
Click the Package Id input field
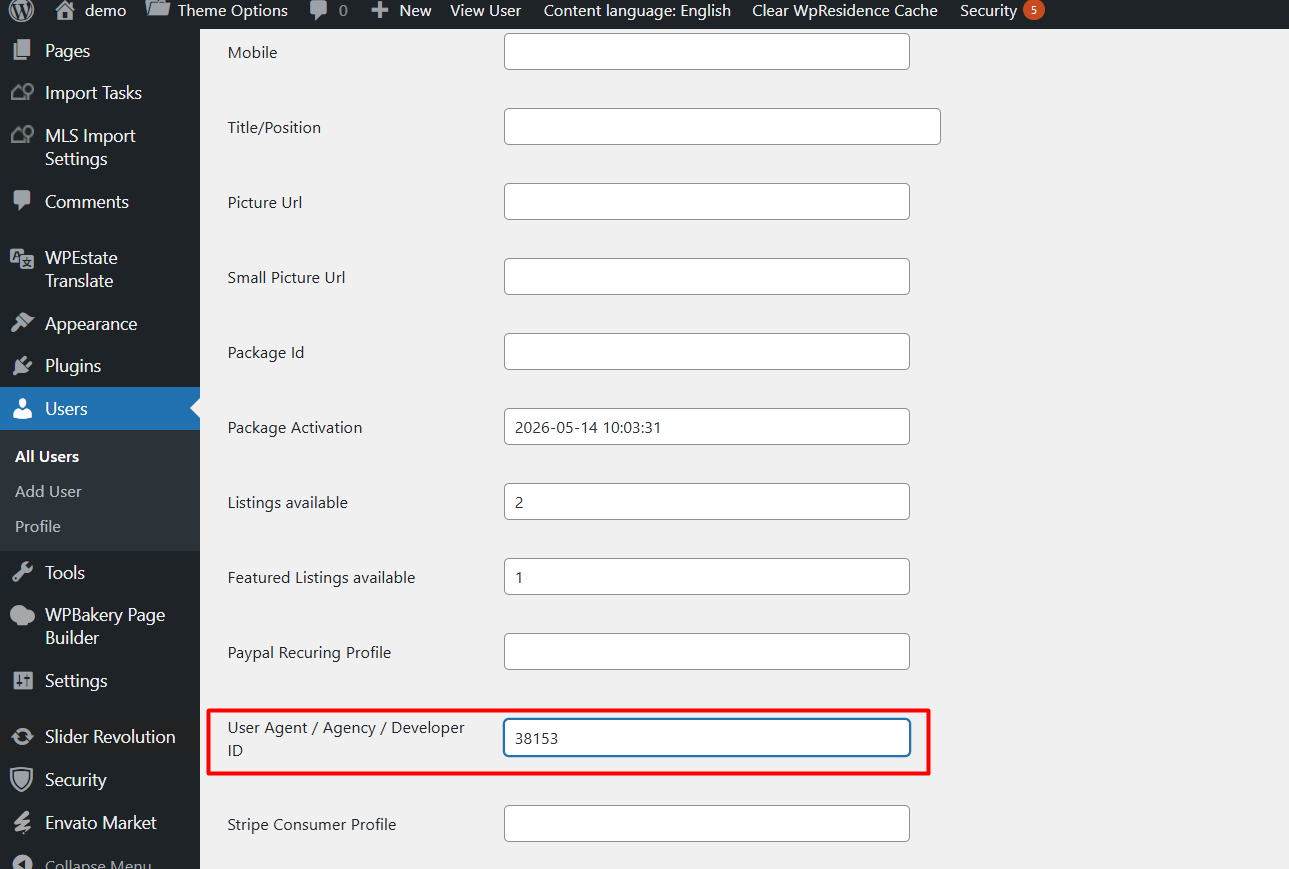click(707, 351)
